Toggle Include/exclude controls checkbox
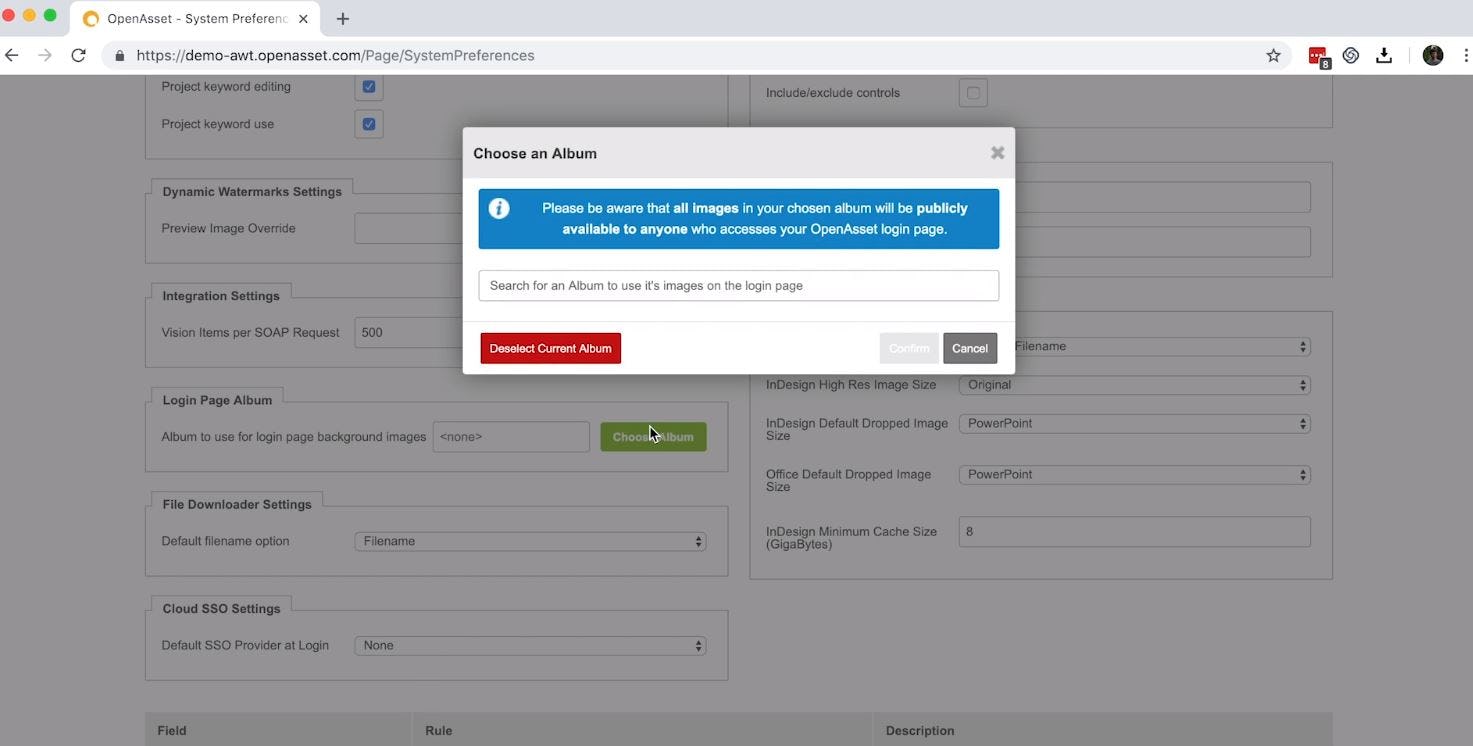 tap(973, 93)
